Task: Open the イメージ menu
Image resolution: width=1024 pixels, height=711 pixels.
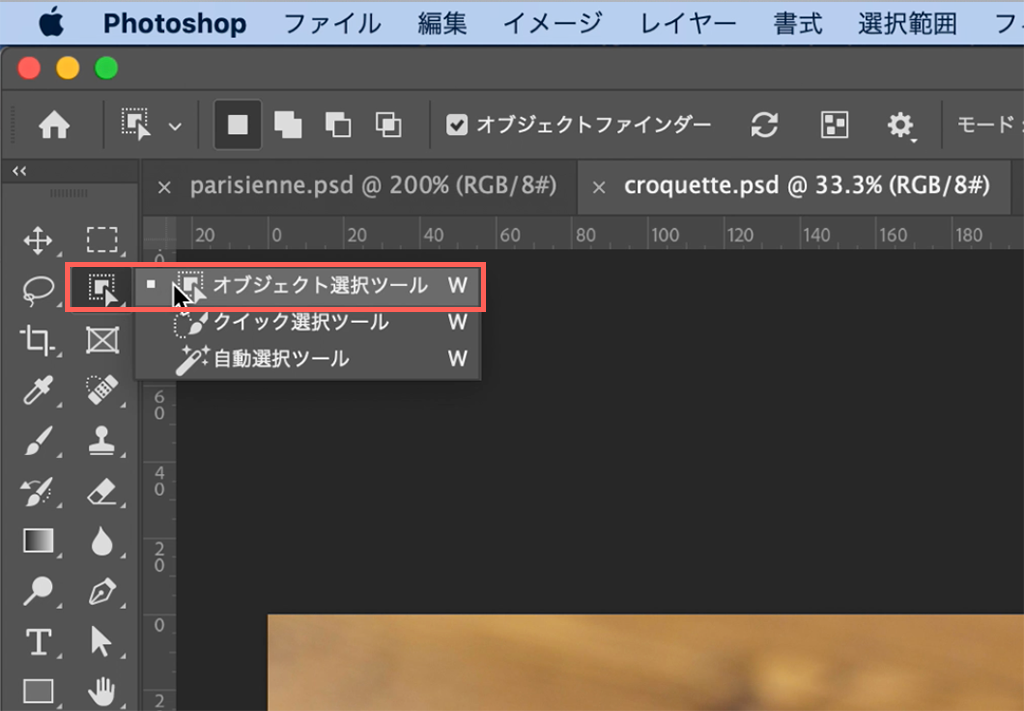Action: [x=552, y=24]
